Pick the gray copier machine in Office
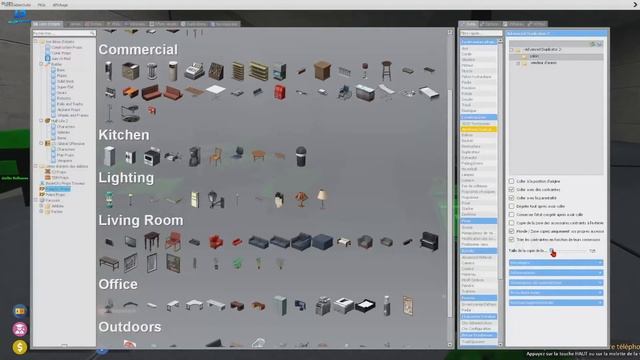This screenshot has height=360, width=640. [x=322, y=306]
